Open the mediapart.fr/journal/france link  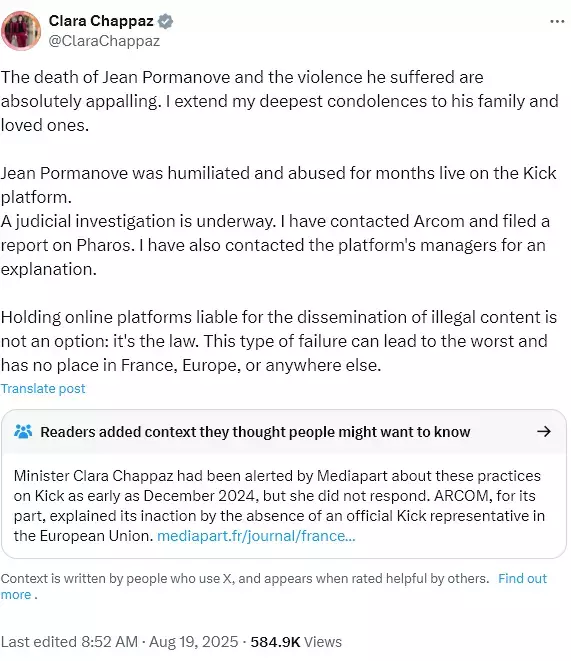[x=256, y=536]
